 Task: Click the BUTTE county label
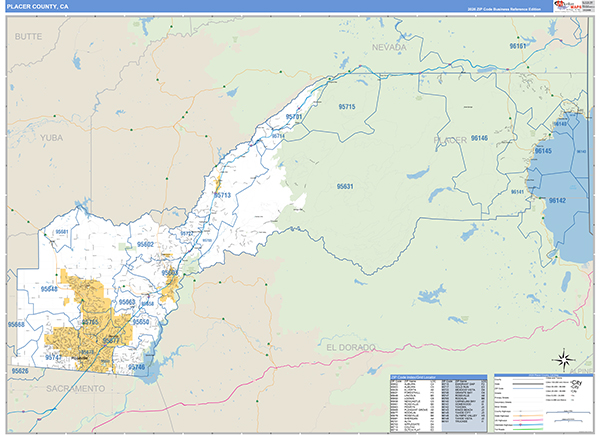pos(28,35)
